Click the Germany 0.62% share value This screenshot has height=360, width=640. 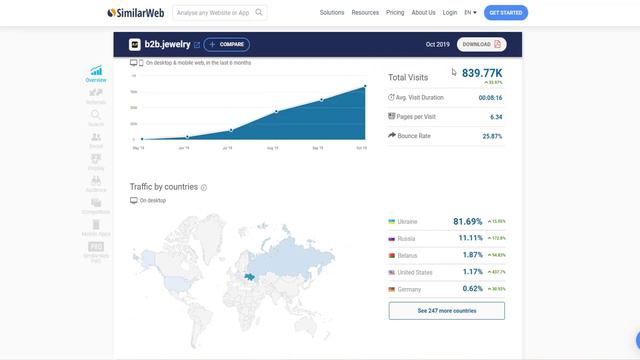point(473,289)
